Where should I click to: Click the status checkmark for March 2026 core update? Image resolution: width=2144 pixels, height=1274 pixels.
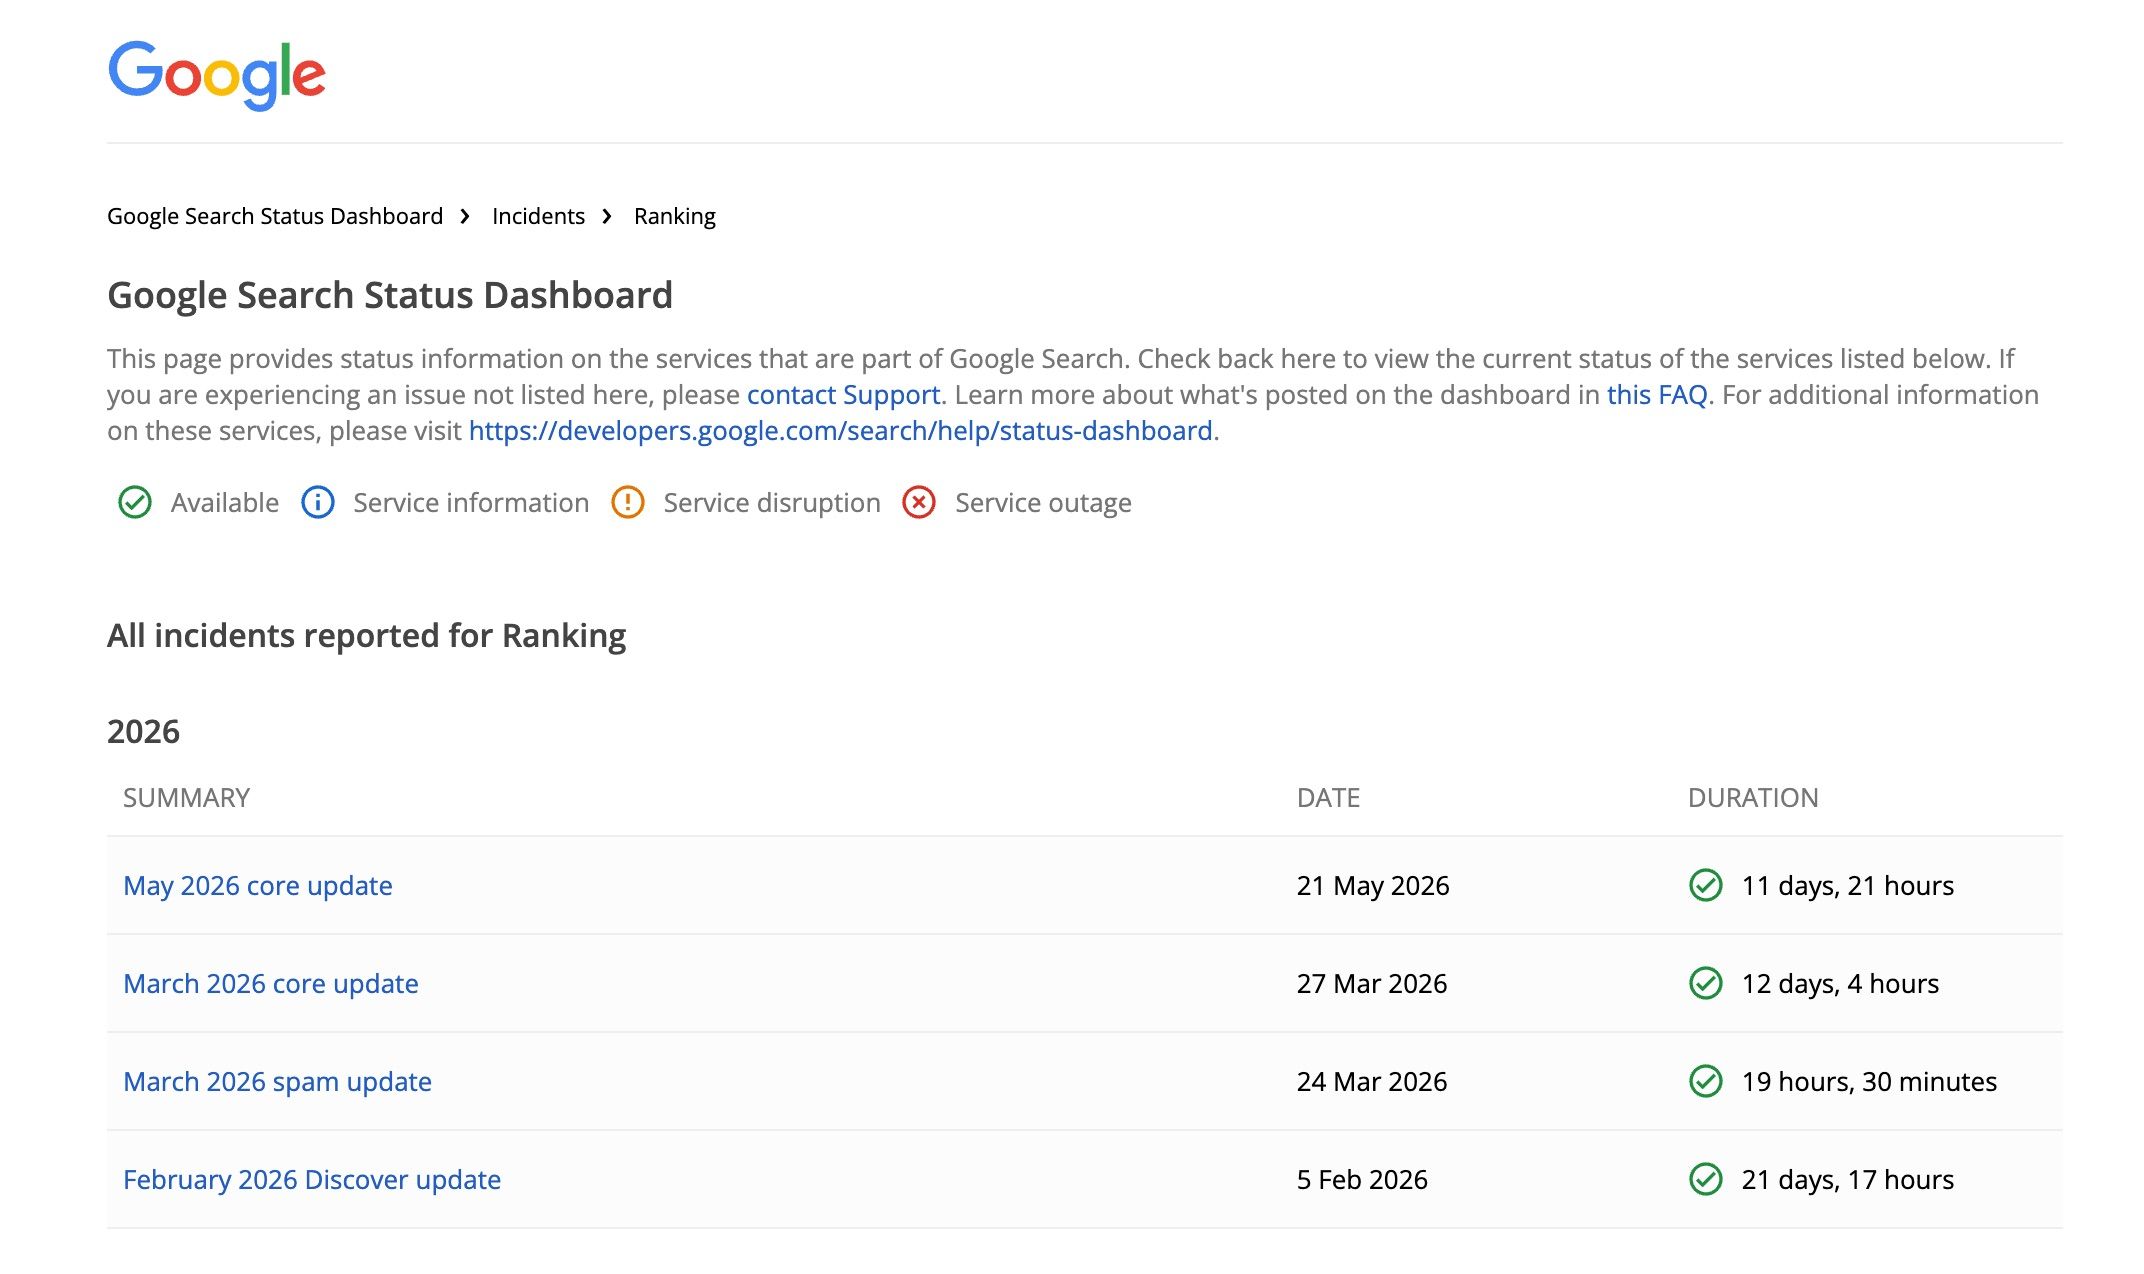pyautogui.click(x=1706, y=983)
